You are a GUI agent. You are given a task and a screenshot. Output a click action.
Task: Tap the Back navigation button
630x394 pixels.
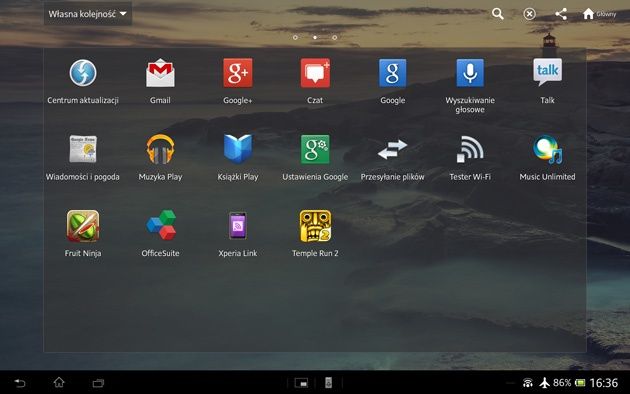[20, 383]
